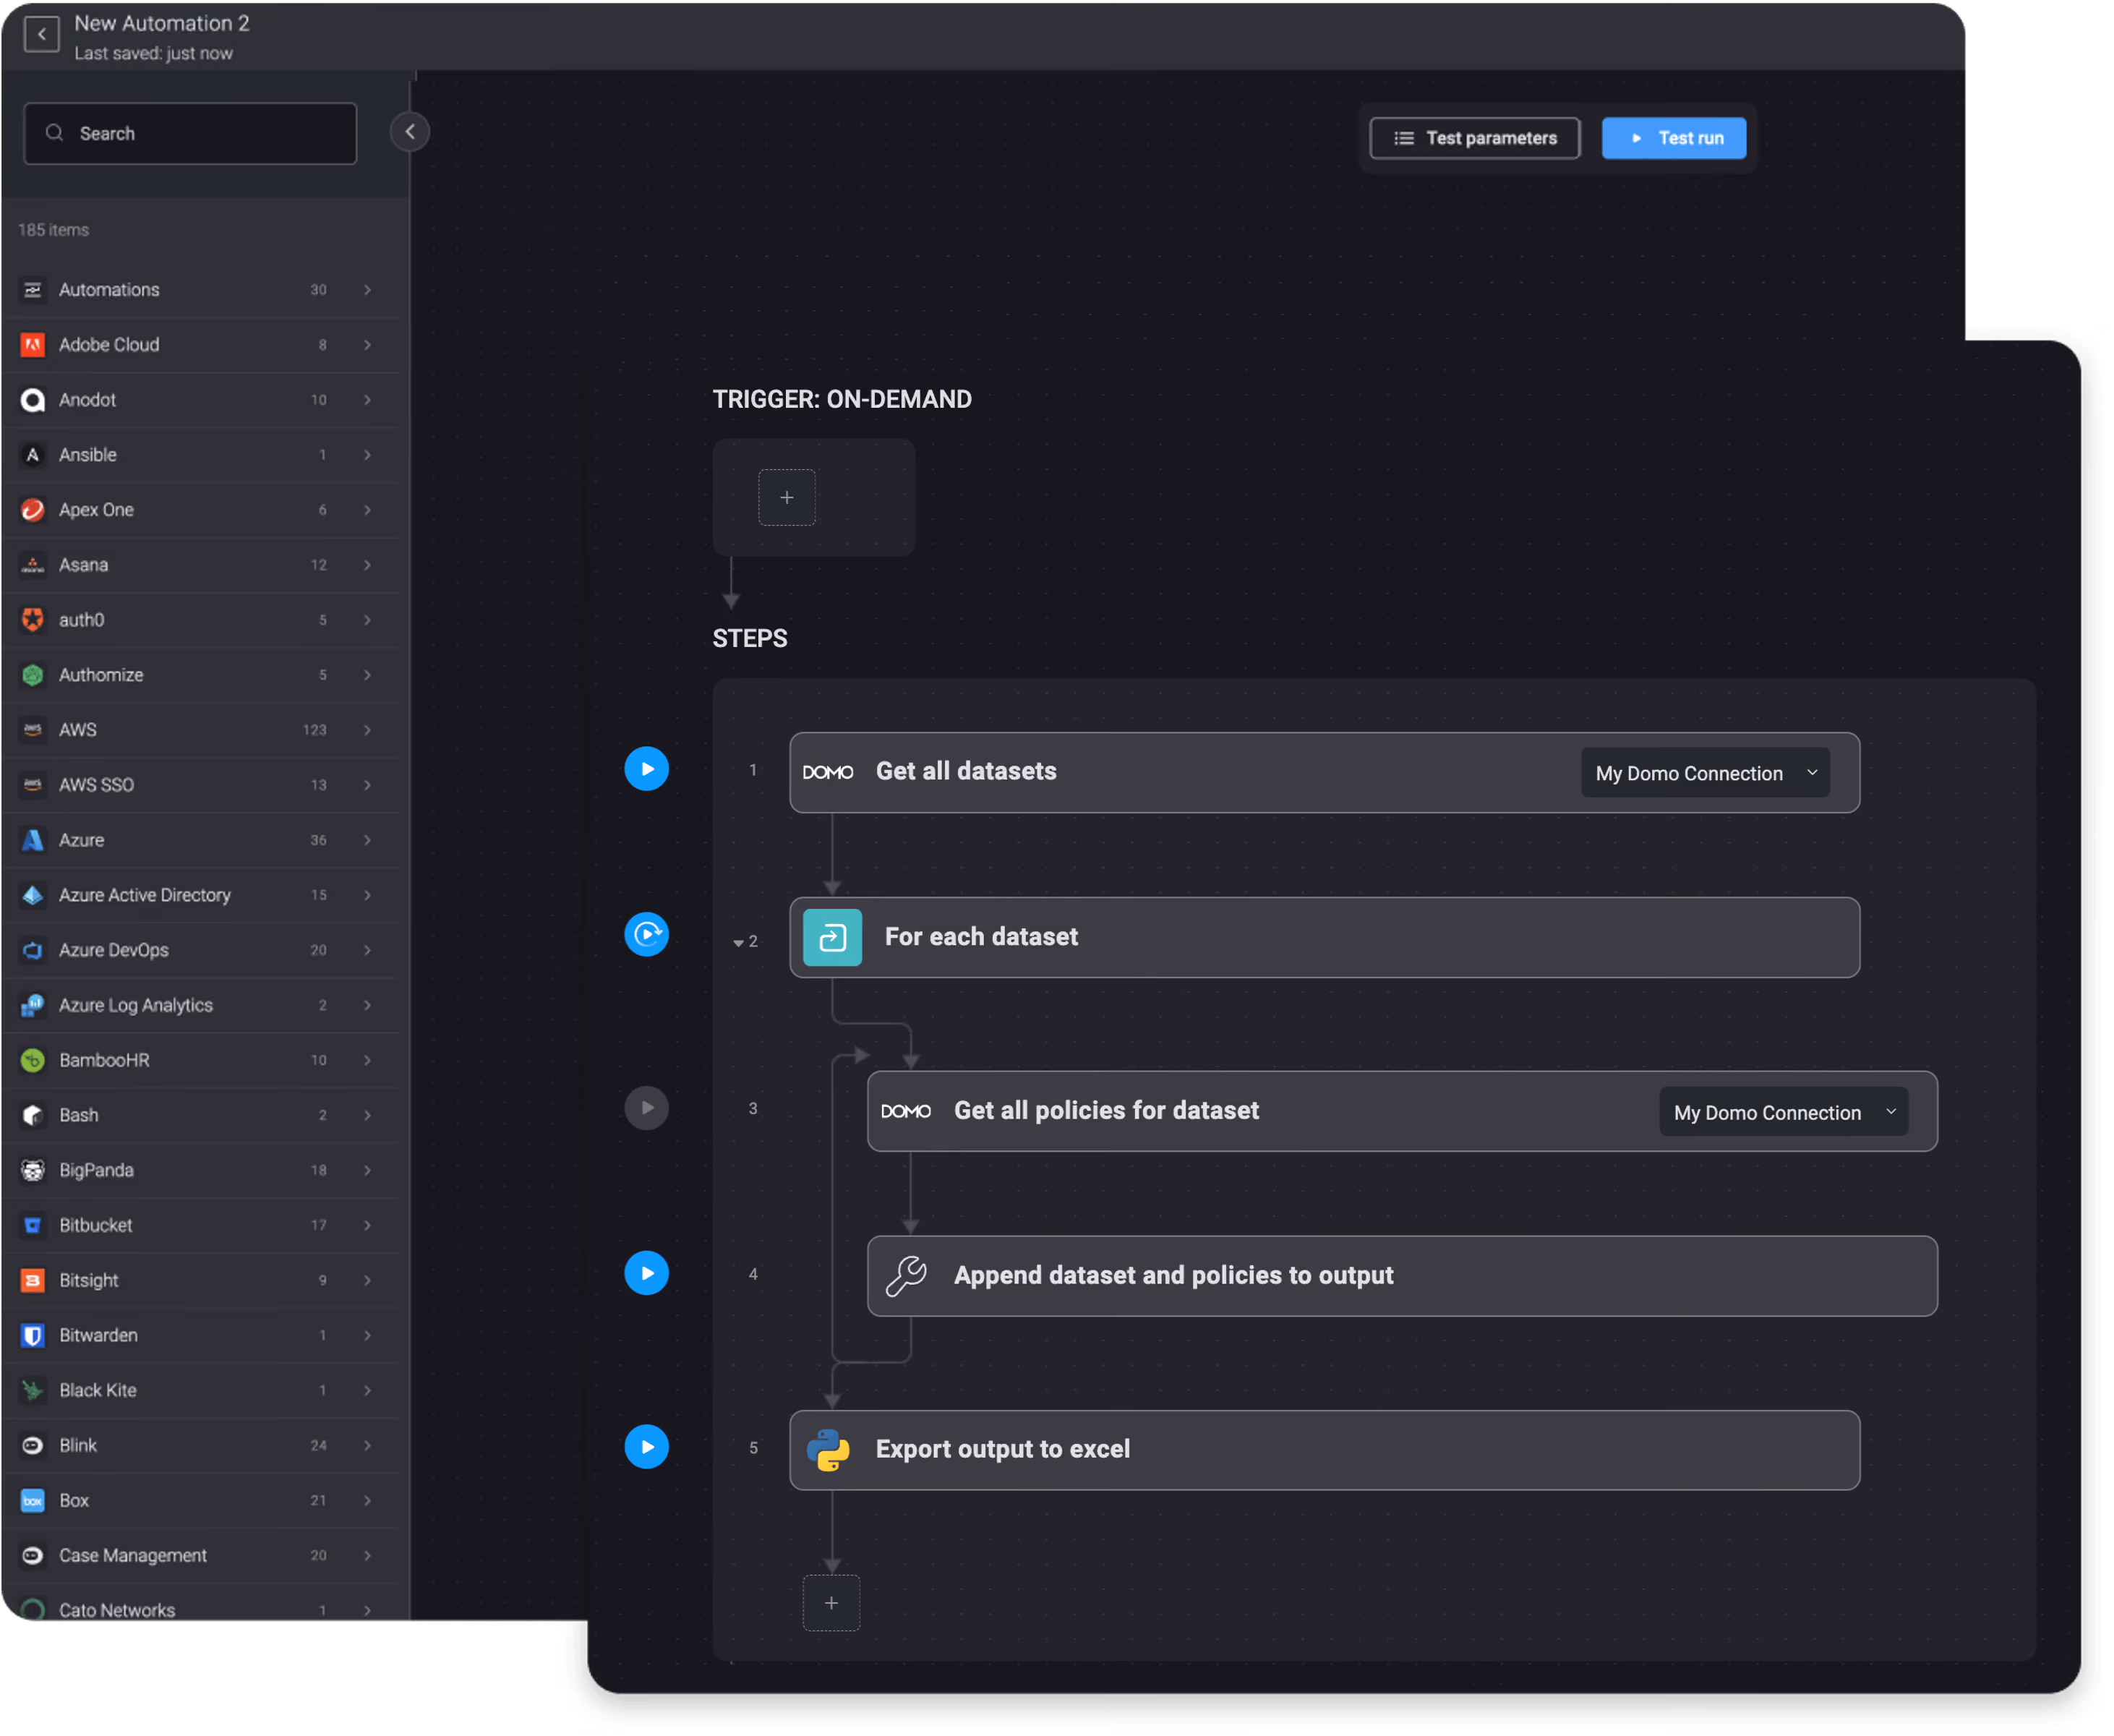Select the Export output to excel step
Viewport: 2114px width, 1736px height.
coord(1324,1450)
